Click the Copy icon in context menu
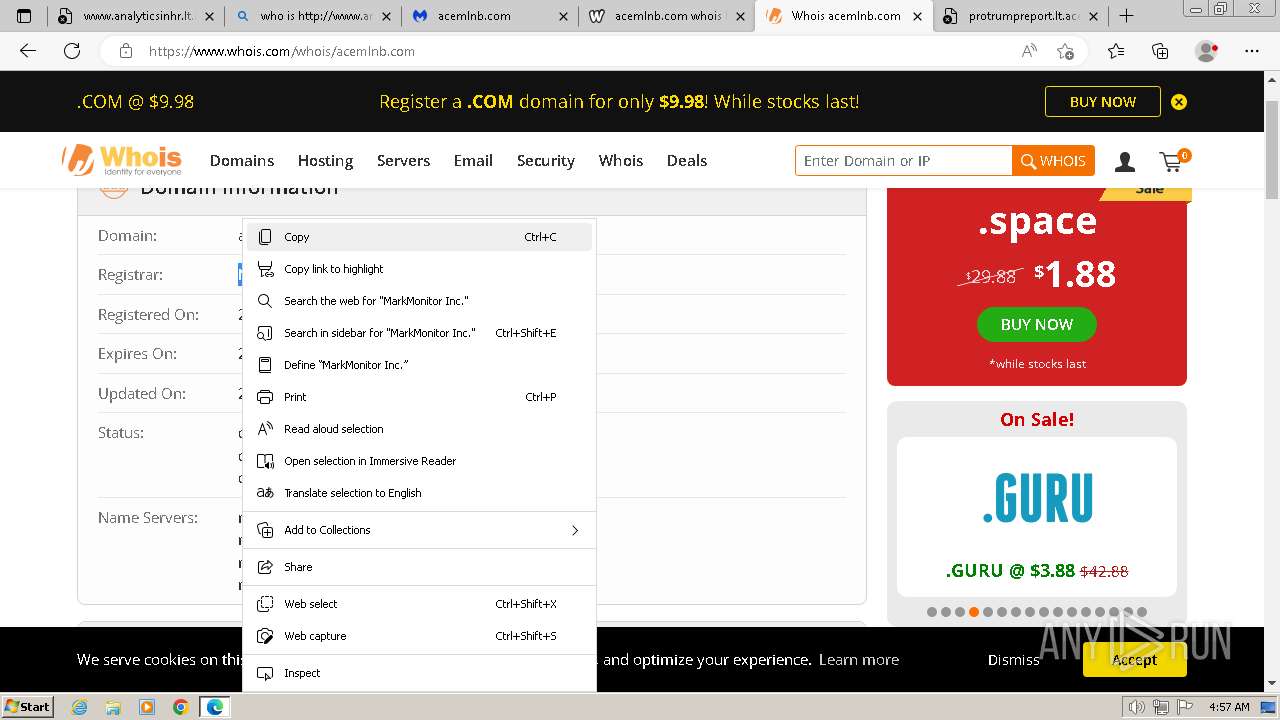The width and height of the screenshot is (1280, 720). 265,237
